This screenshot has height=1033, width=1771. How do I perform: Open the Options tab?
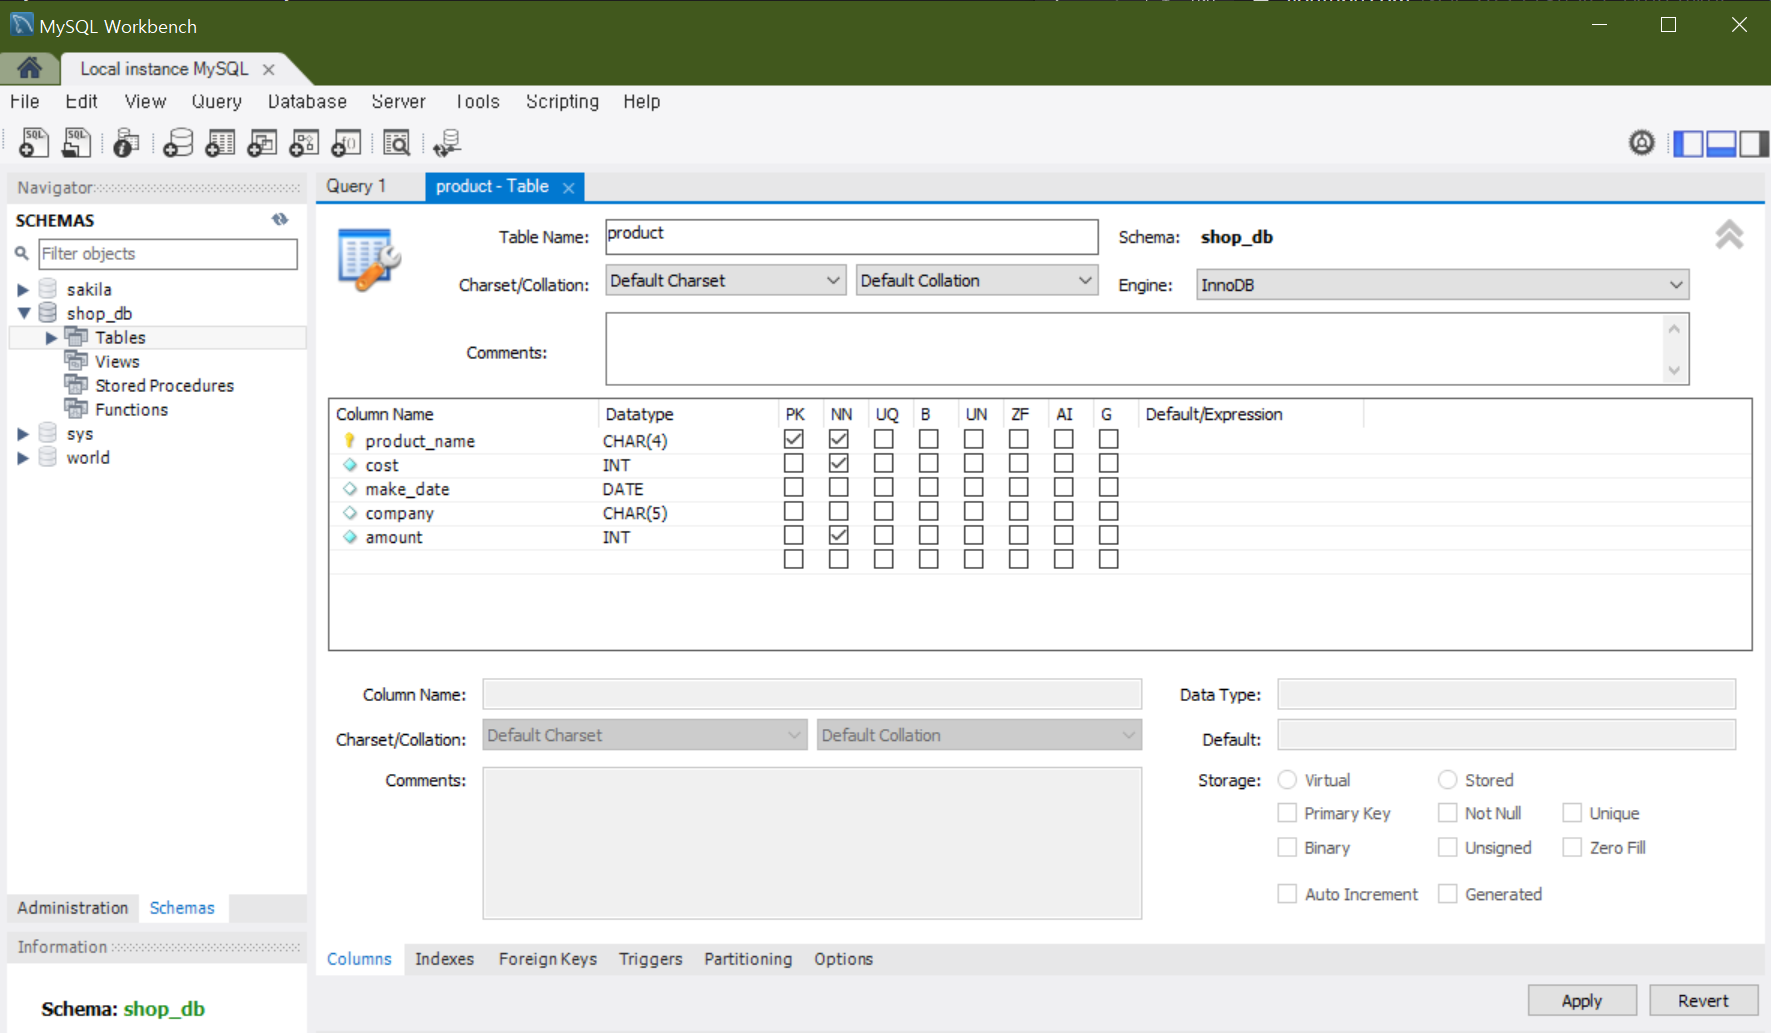click(843, 959)
